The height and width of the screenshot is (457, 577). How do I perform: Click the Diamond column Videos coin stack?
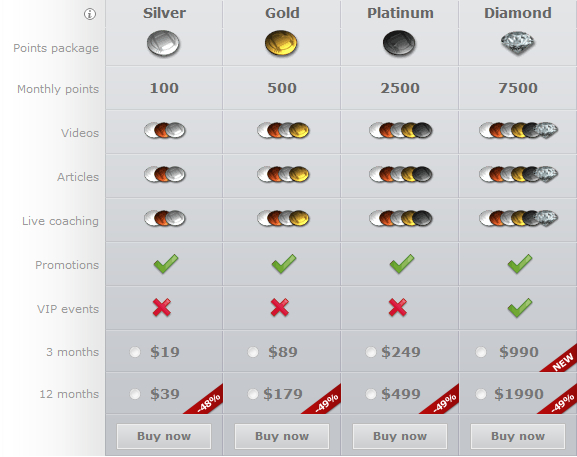pyautogui.click(x=518, y=130)
